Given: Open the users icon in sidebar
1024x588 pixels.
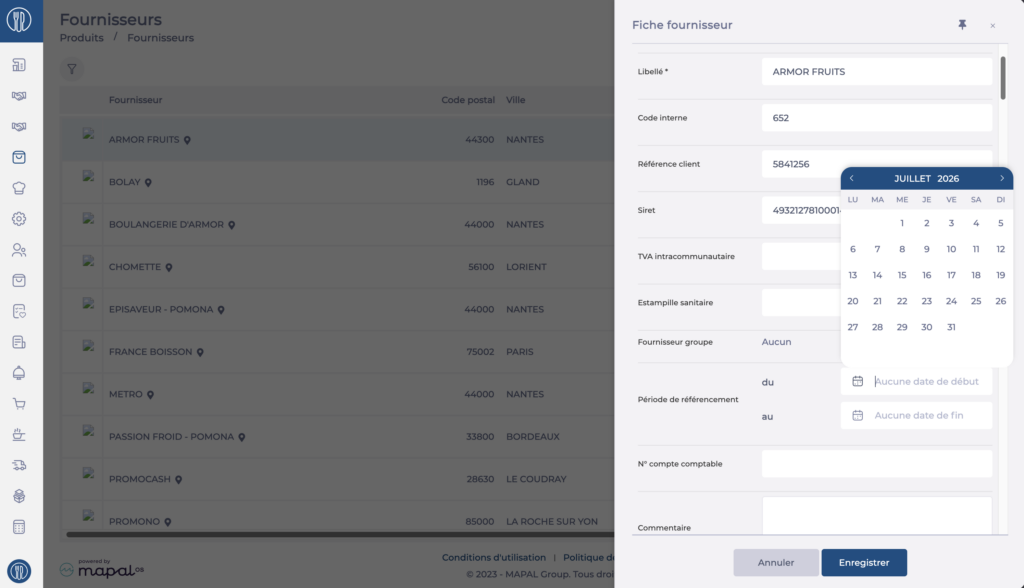Looking at the screenshot, I should click(19, 250).
